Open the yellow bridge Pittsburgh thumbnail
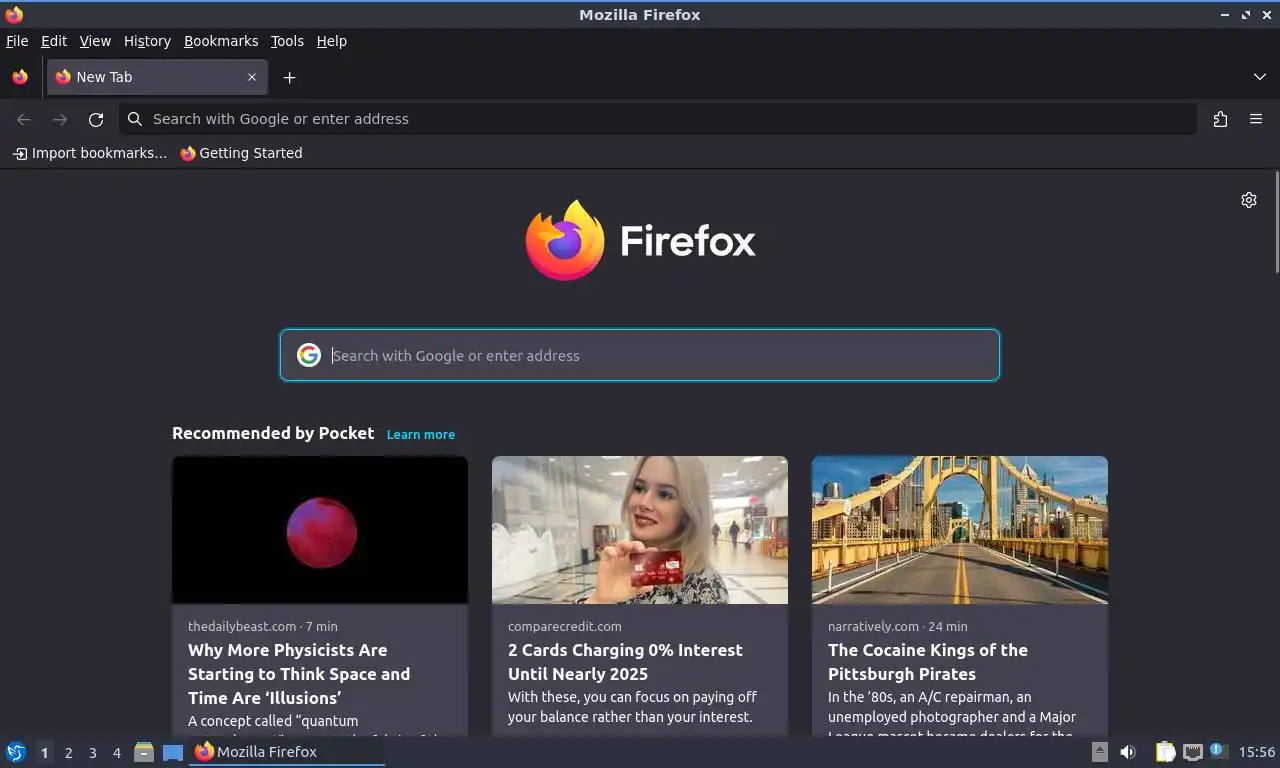Viewport: 1280px width, 768px height. coord(960,530)
